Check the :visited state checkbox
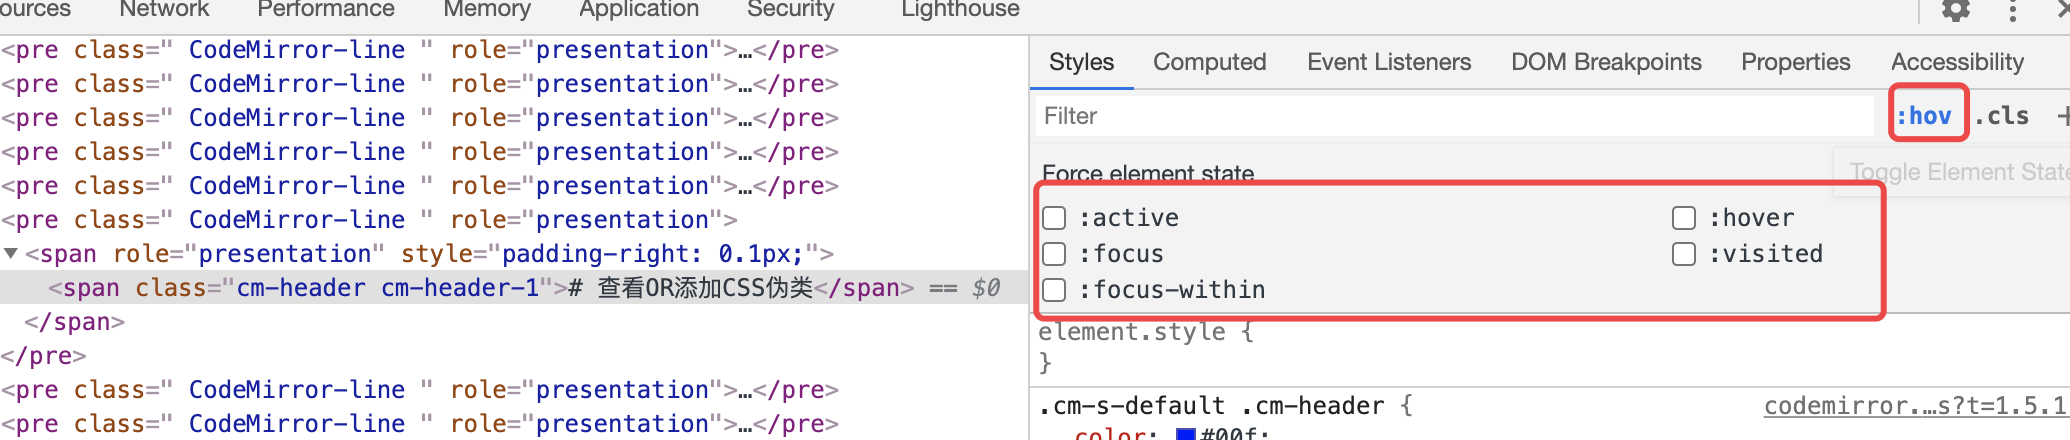 (1685, 254)
